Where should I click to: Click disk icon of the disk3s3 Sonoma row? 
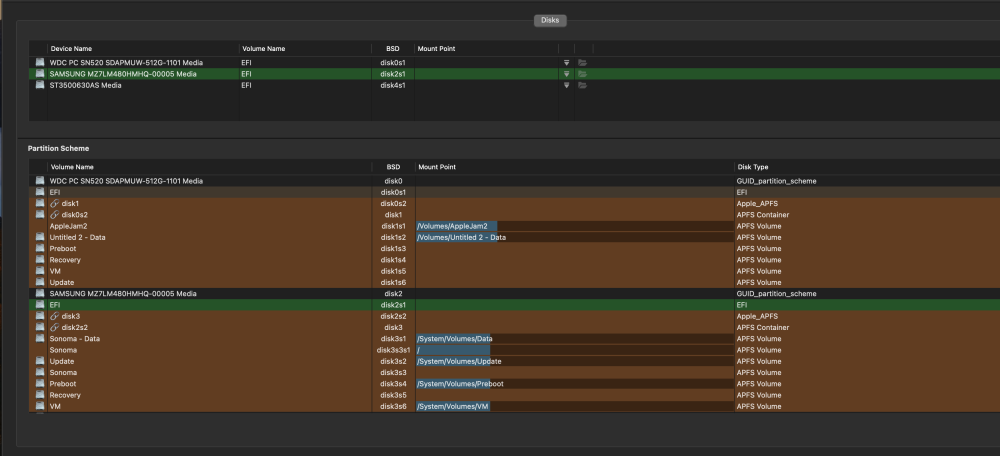[x=40, y=372]
